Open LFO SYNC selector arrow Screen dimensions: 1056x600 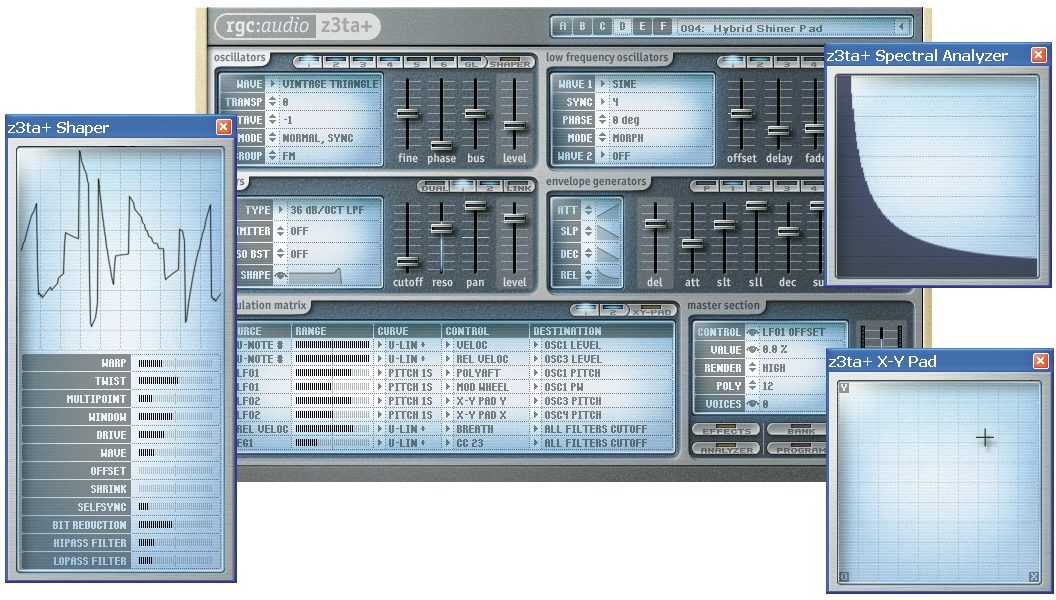(603, 102)
